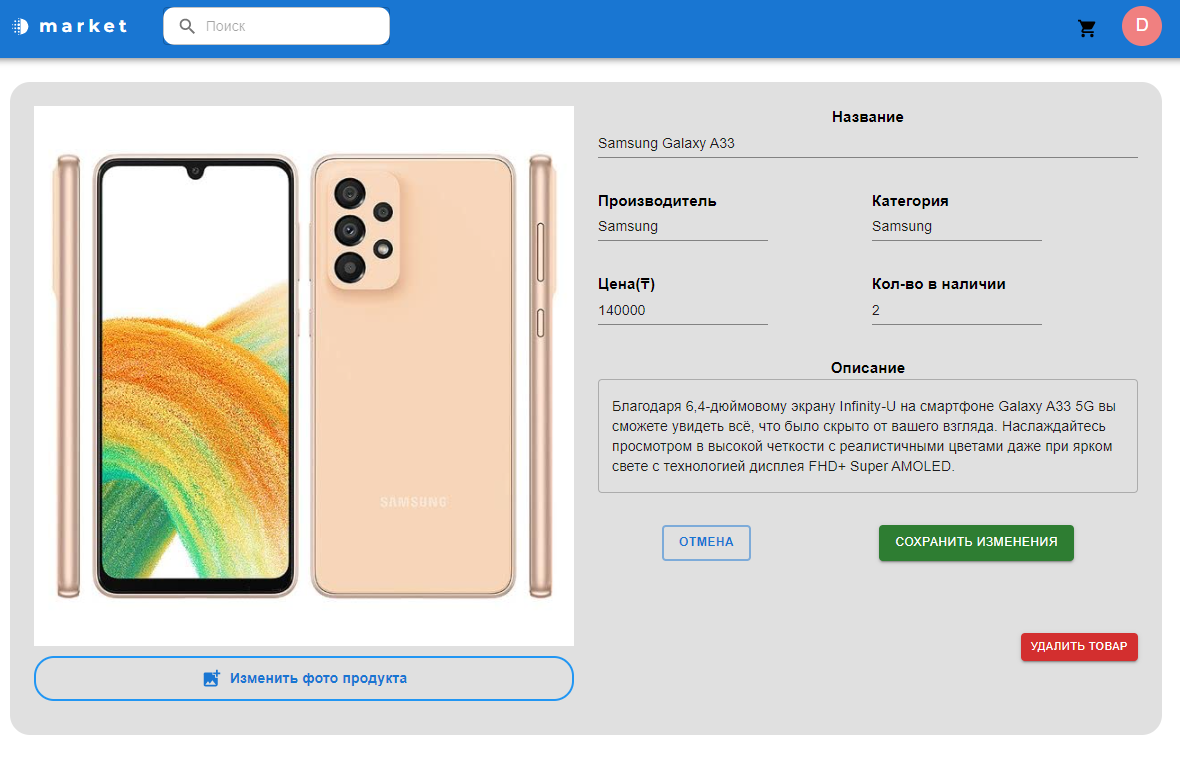Click inside the Описание description textarea
Screen dimensions: 1180x757
[x=867, y=436]
